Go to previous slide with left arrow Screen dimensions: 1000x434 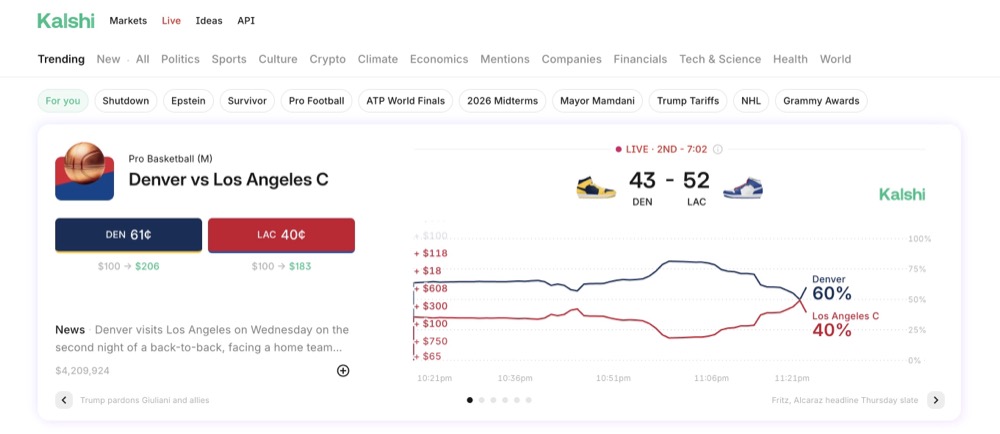(x=64, y=400)
